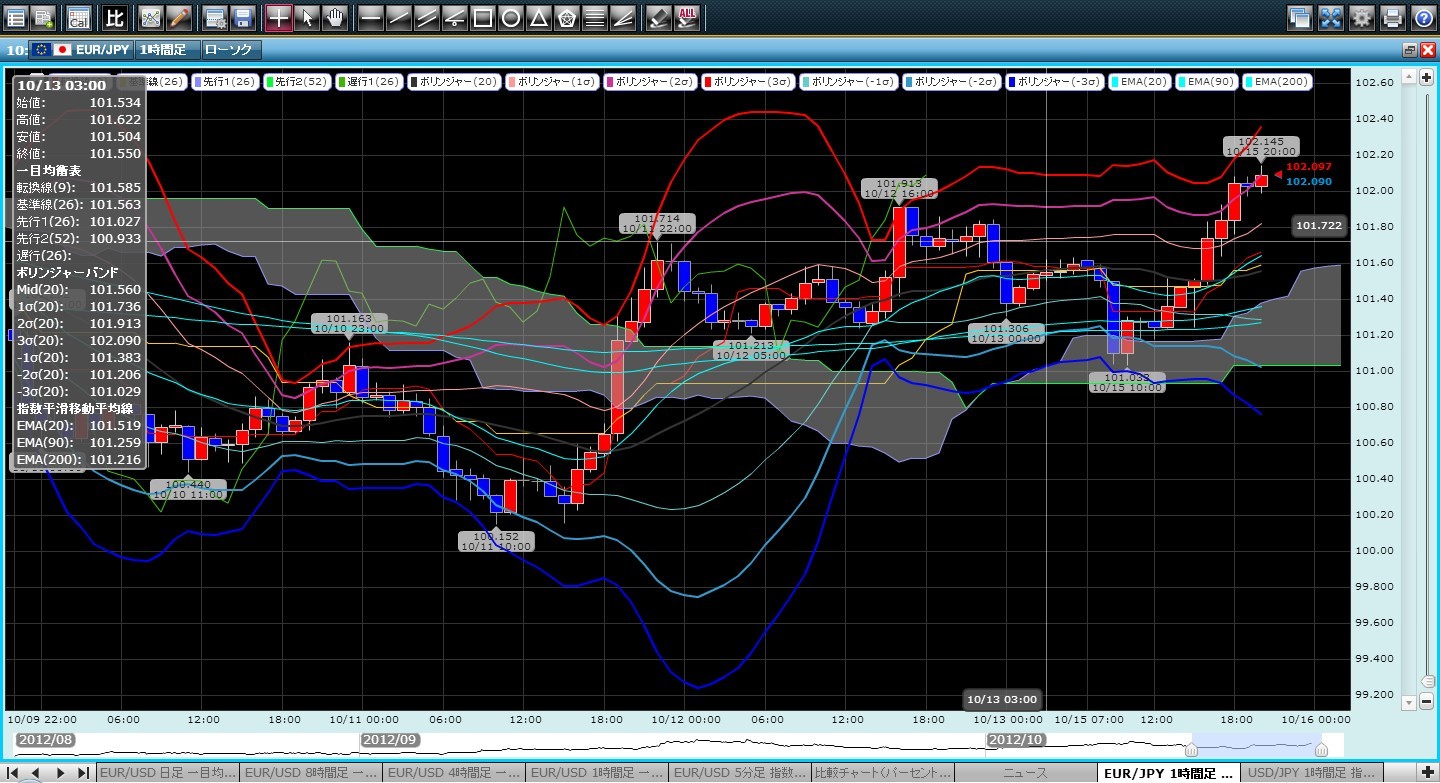Click the right handle of timeline range slider
Image resolution: width=1440 pixels, height=783 pixels.
pos(1321,749)
